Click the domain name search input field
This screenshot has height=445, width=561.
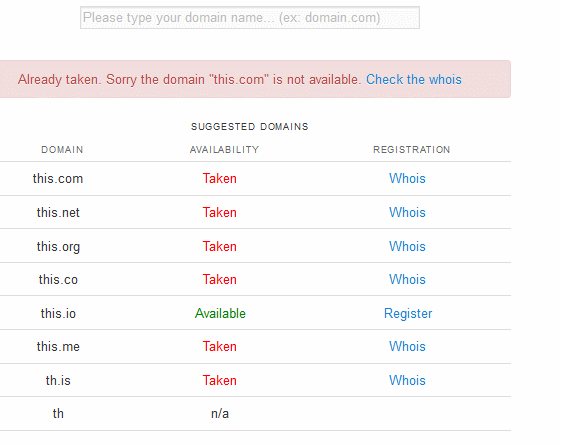pyautogui.click(x=250, y=18)
